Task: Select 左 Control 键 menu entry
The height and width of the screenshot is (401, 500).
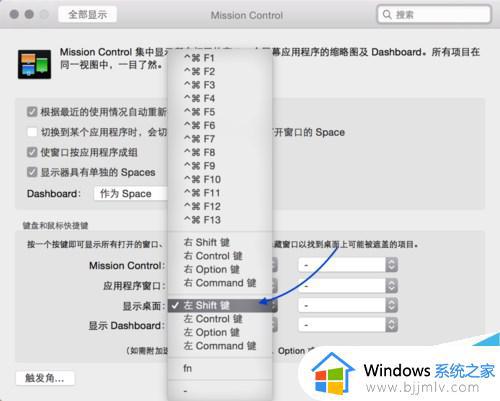Action: tap(220, 319)
